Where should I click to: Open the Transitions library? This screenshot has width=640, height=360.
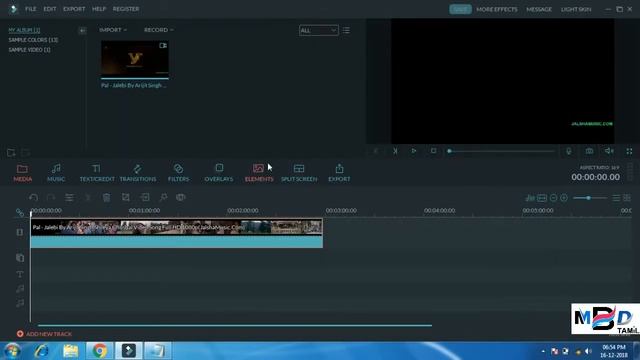pos(138,173)
